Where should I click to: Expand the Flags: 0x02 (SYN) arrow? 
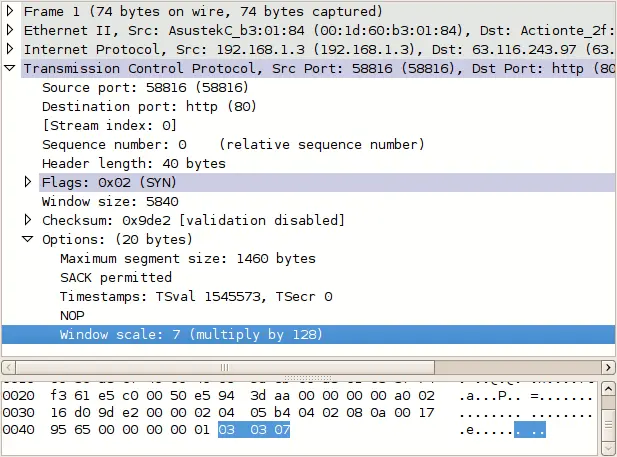[28, 182]
